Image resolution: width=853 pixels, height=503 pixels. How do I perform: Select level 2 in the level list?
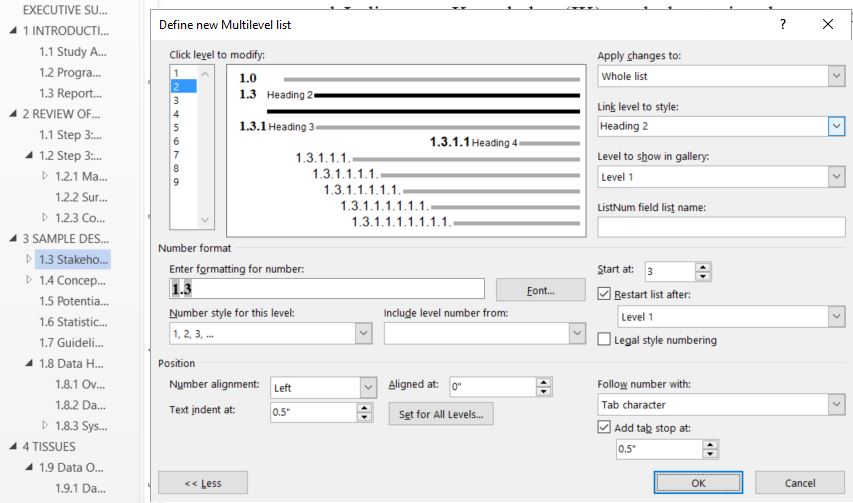tap(183, 86)
